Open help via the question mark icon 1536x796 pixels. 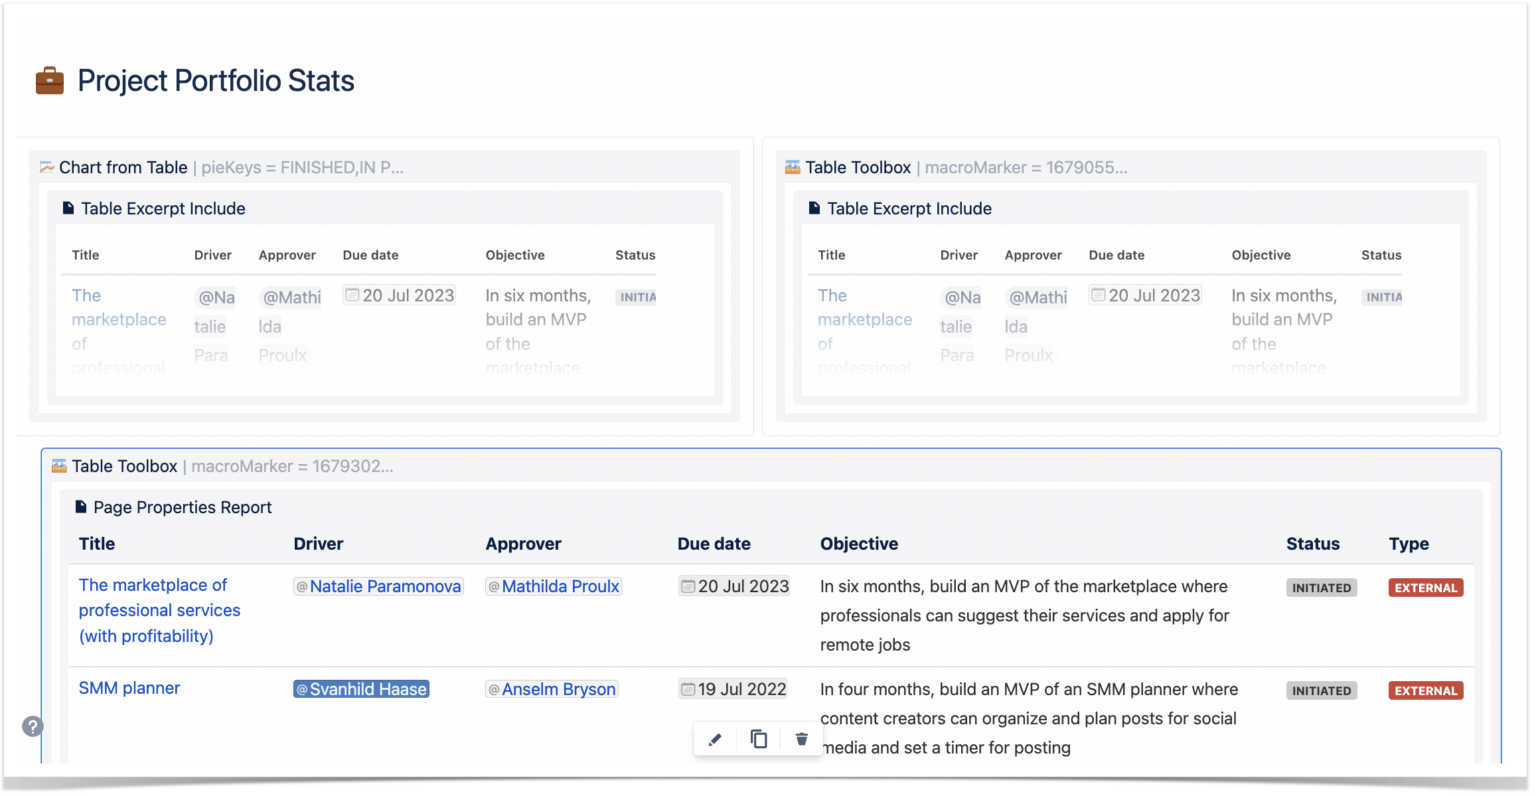click(x=32, y=726)
